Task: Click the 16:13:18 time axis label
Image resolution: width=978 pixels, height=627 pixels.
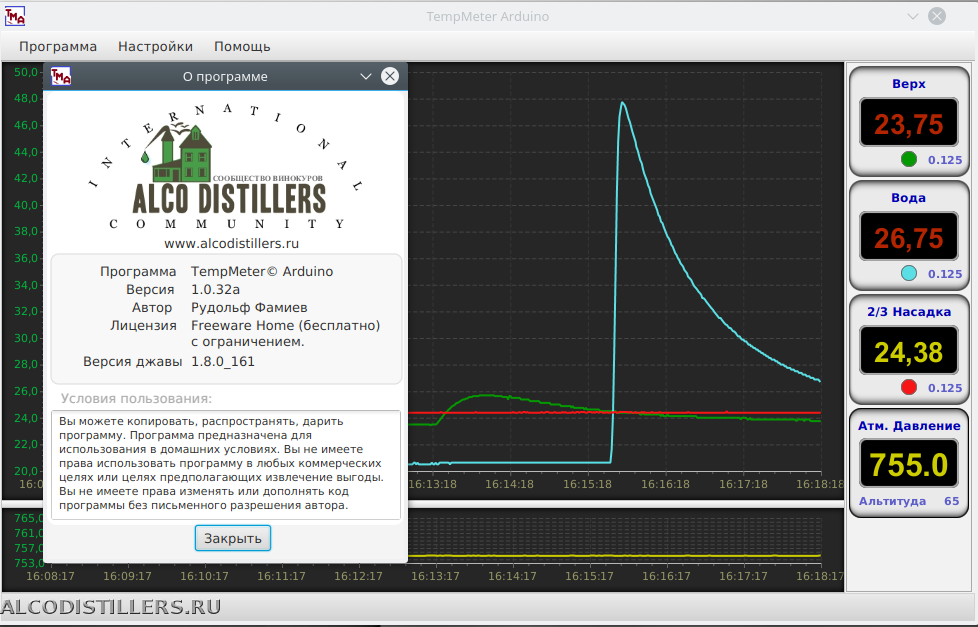Action: [x=432, y=484]
